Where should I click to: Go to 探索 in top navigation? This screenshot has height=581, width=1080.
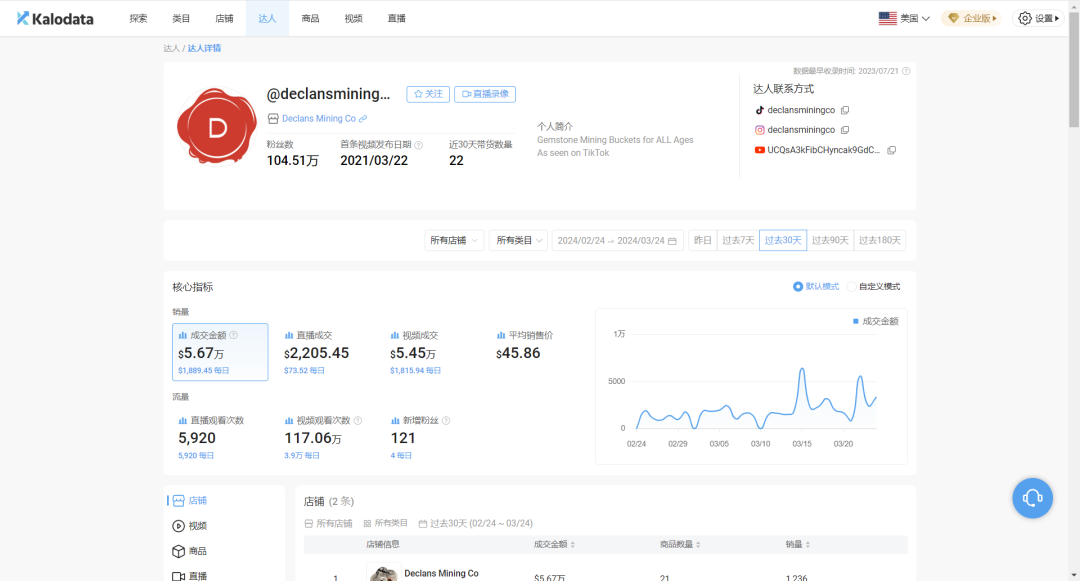coord(138,19)
